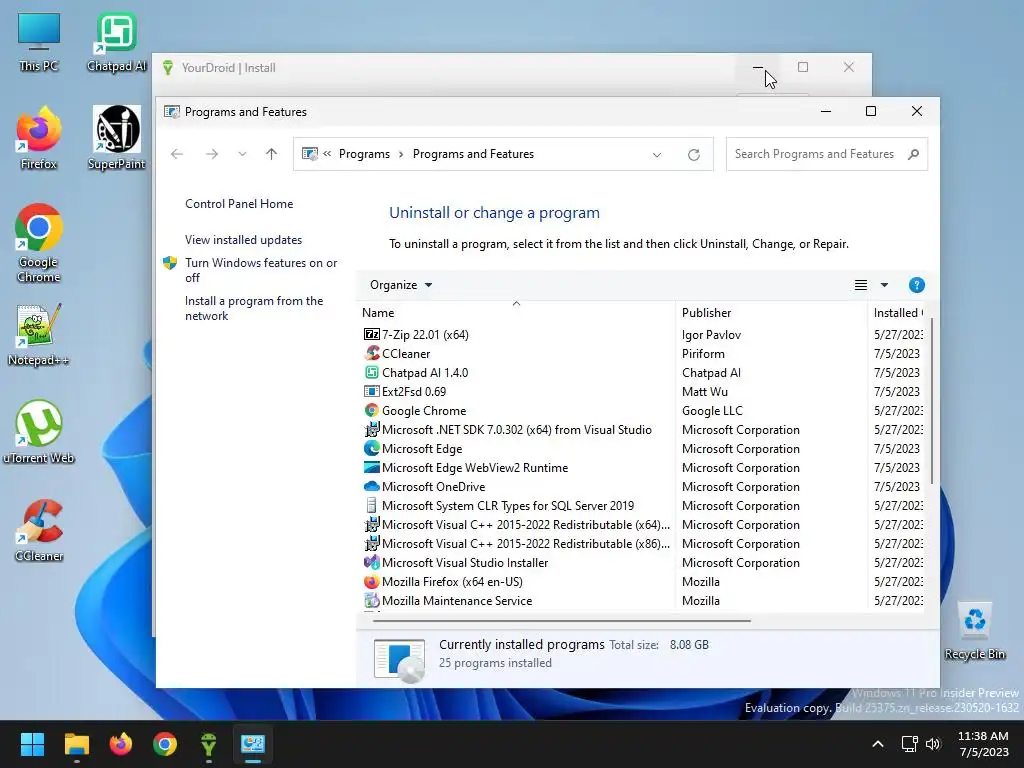Viewport: 1024px width, 768px height.
Task: Select the Recycle Bin desktop icon
Action: tap(974, 632)
